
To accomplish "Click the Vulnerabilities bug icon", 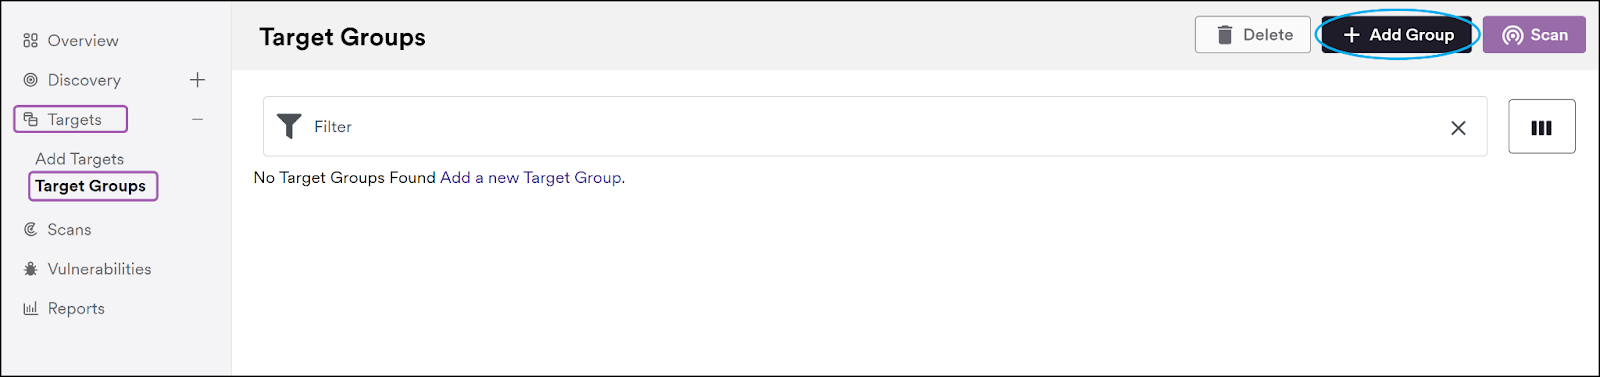I will click(30, 269).
